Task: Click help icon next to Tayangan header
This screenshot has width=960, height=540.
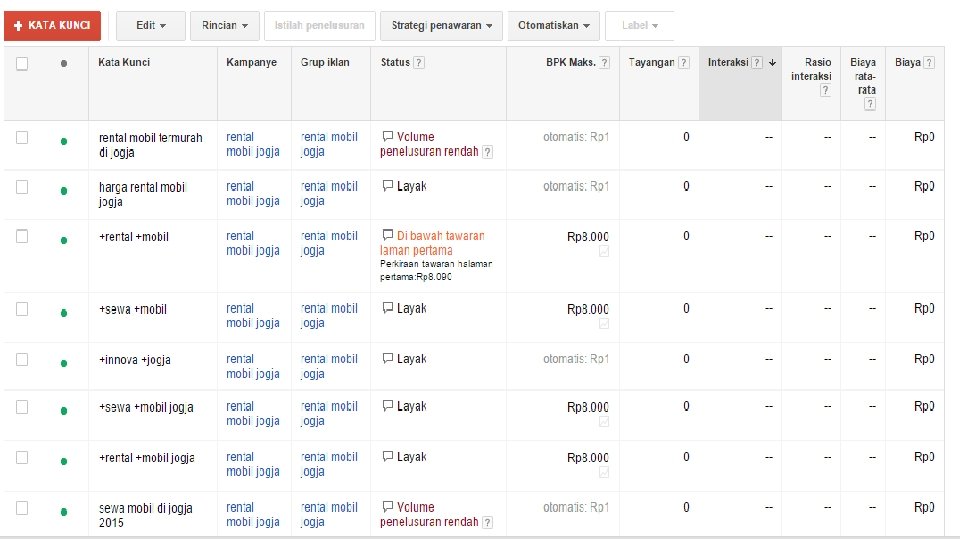Action: pyautogui.click(x=684, y=62)
